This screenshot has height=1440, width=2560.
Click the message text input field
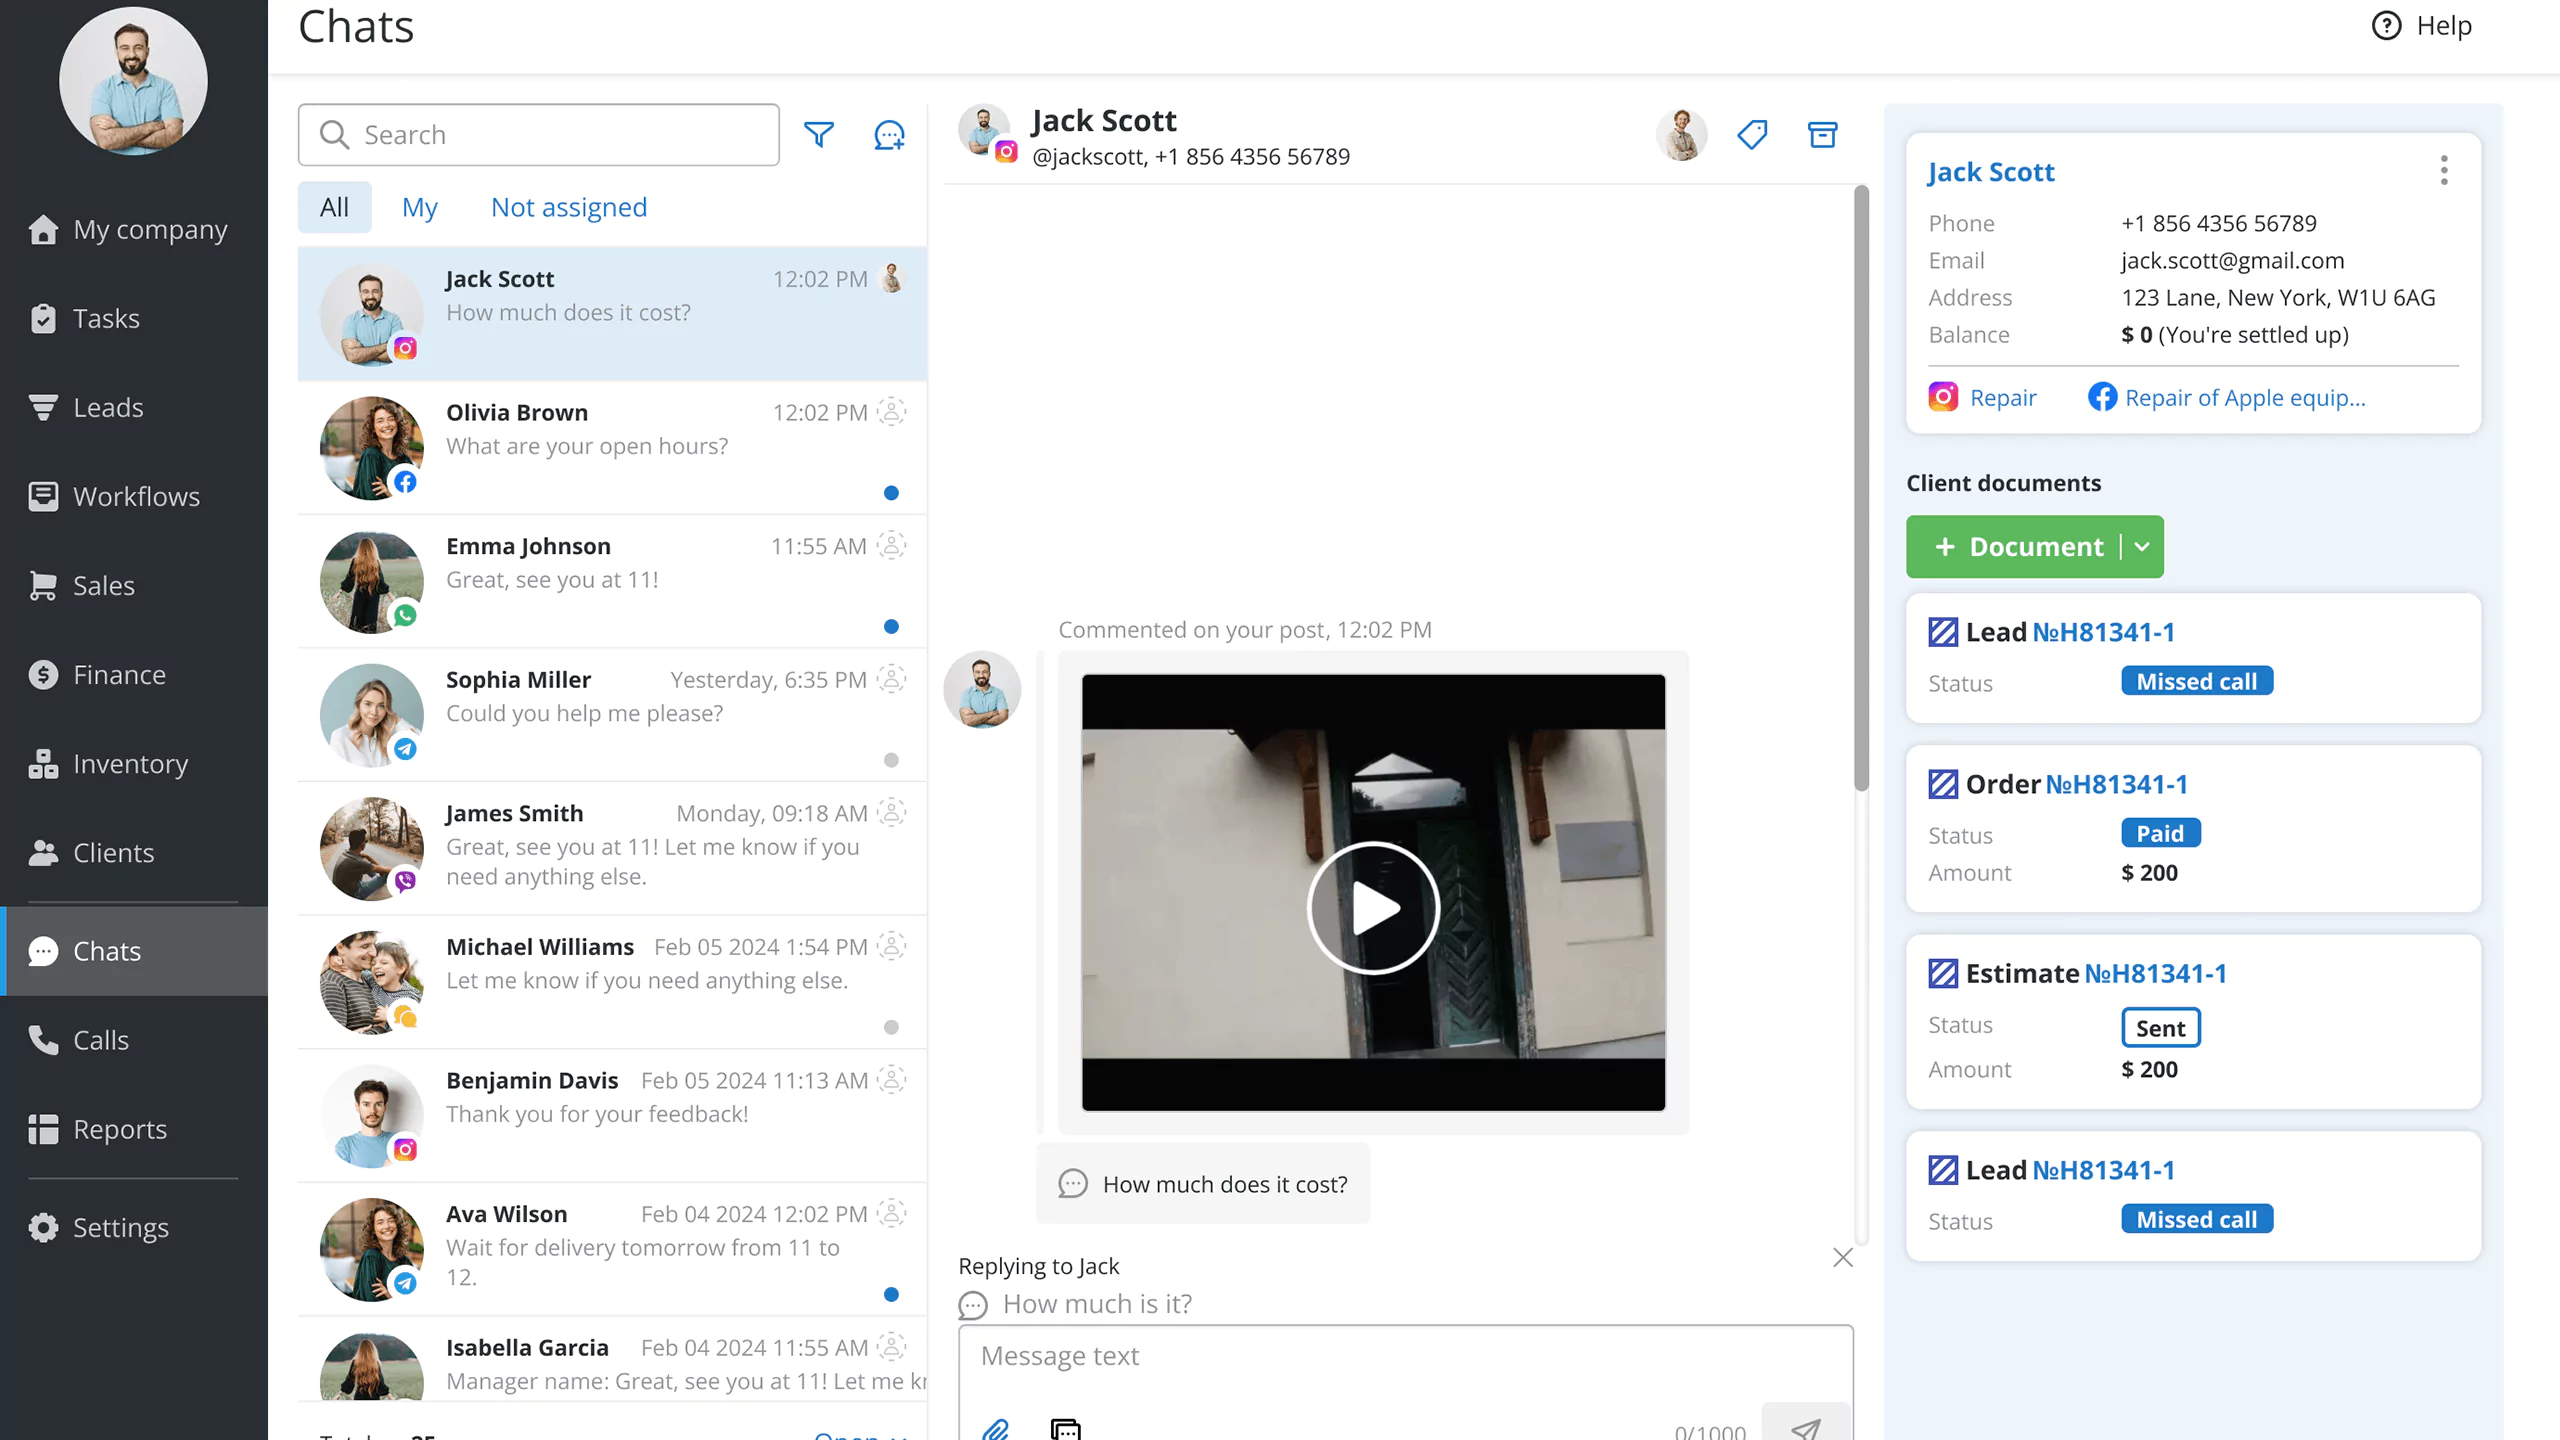pos(1405,1356)
